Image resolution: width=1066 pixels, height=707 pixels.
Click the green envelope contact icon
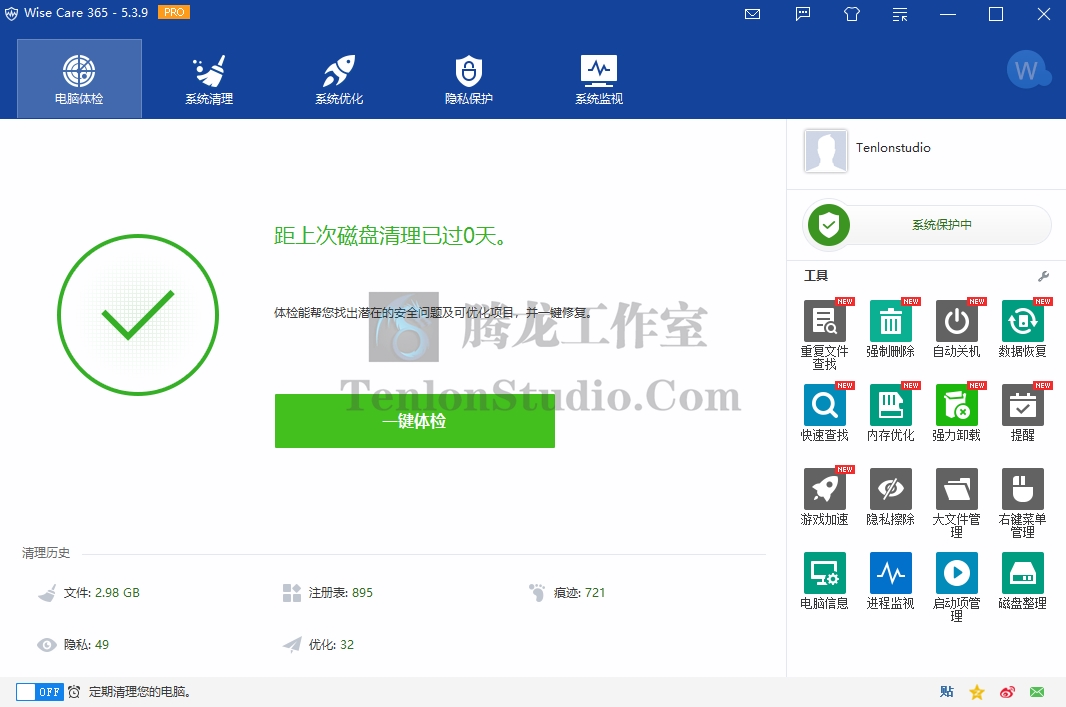pos(1037,692)
